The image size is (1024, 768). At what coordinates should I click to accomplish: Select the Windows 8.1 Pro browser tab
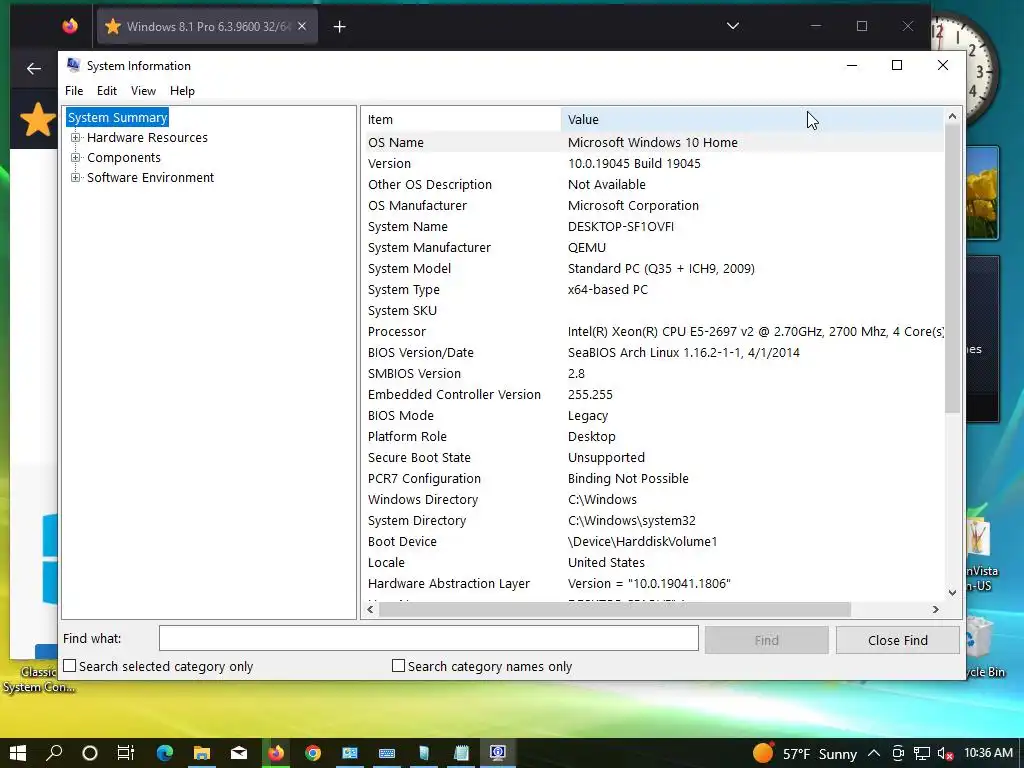207,27
